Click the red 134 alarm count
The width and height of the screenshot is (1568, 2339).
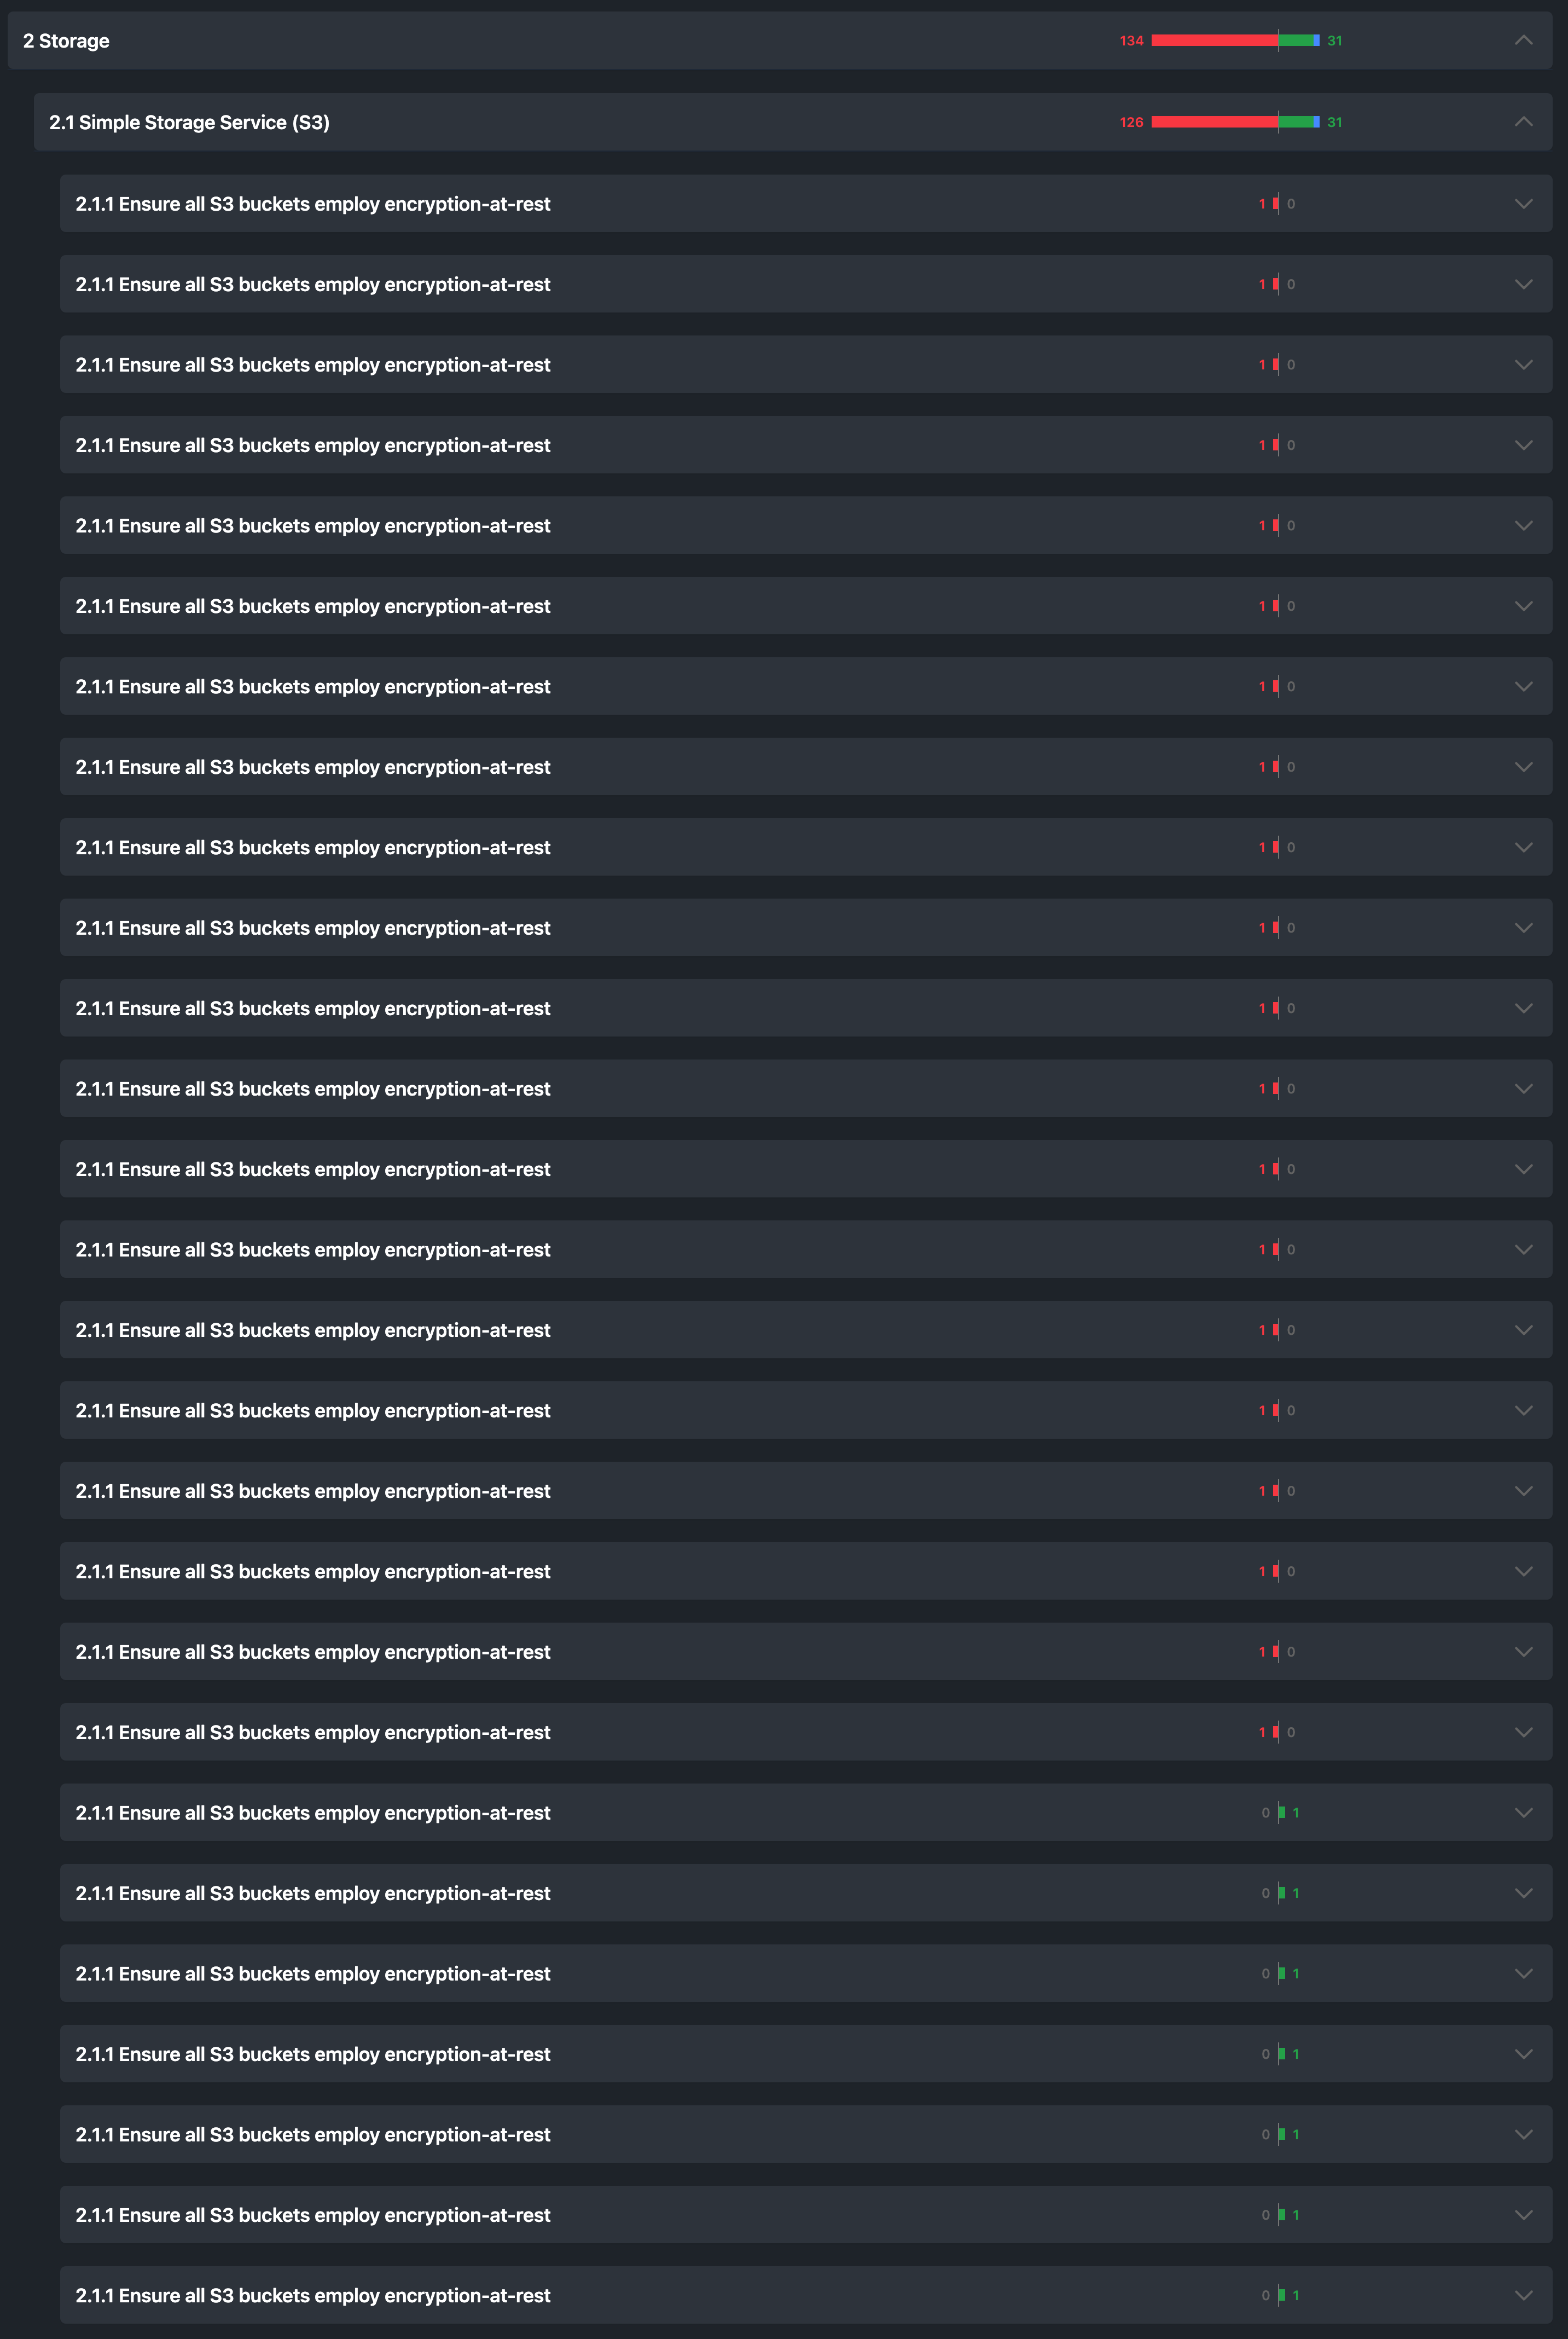[1131, 41]
